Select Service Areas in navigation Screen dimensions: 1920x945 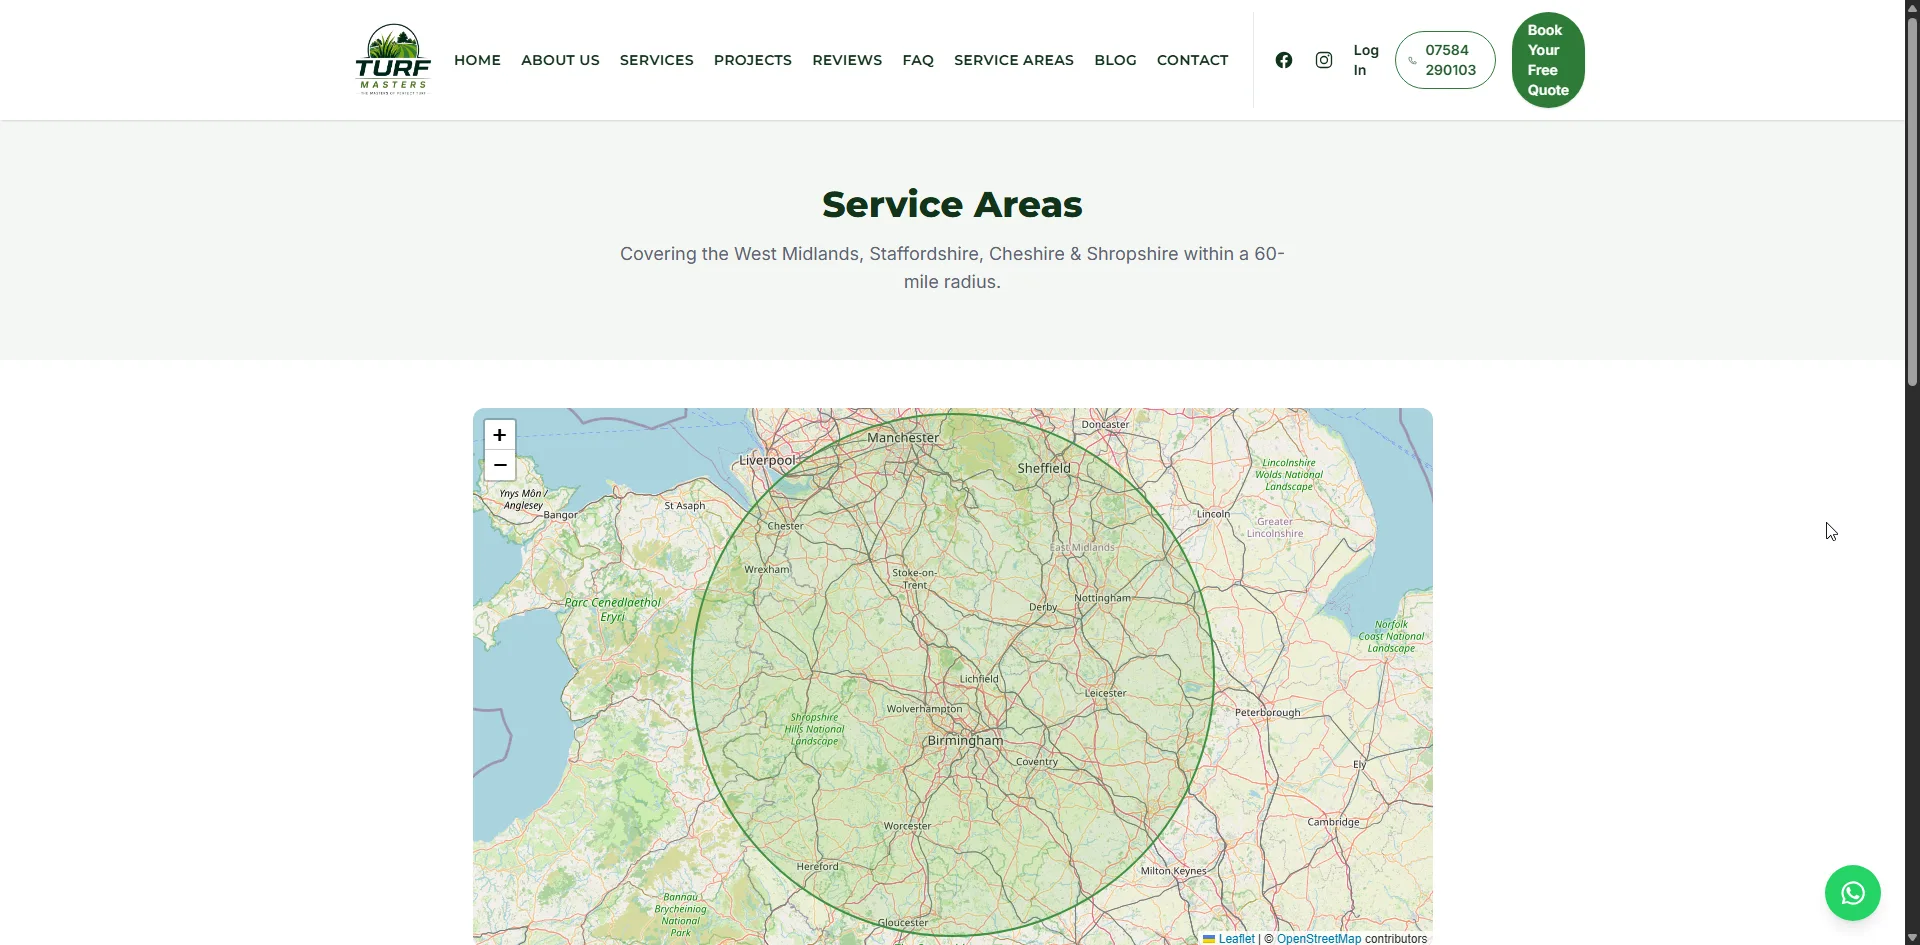[1014, 60]
